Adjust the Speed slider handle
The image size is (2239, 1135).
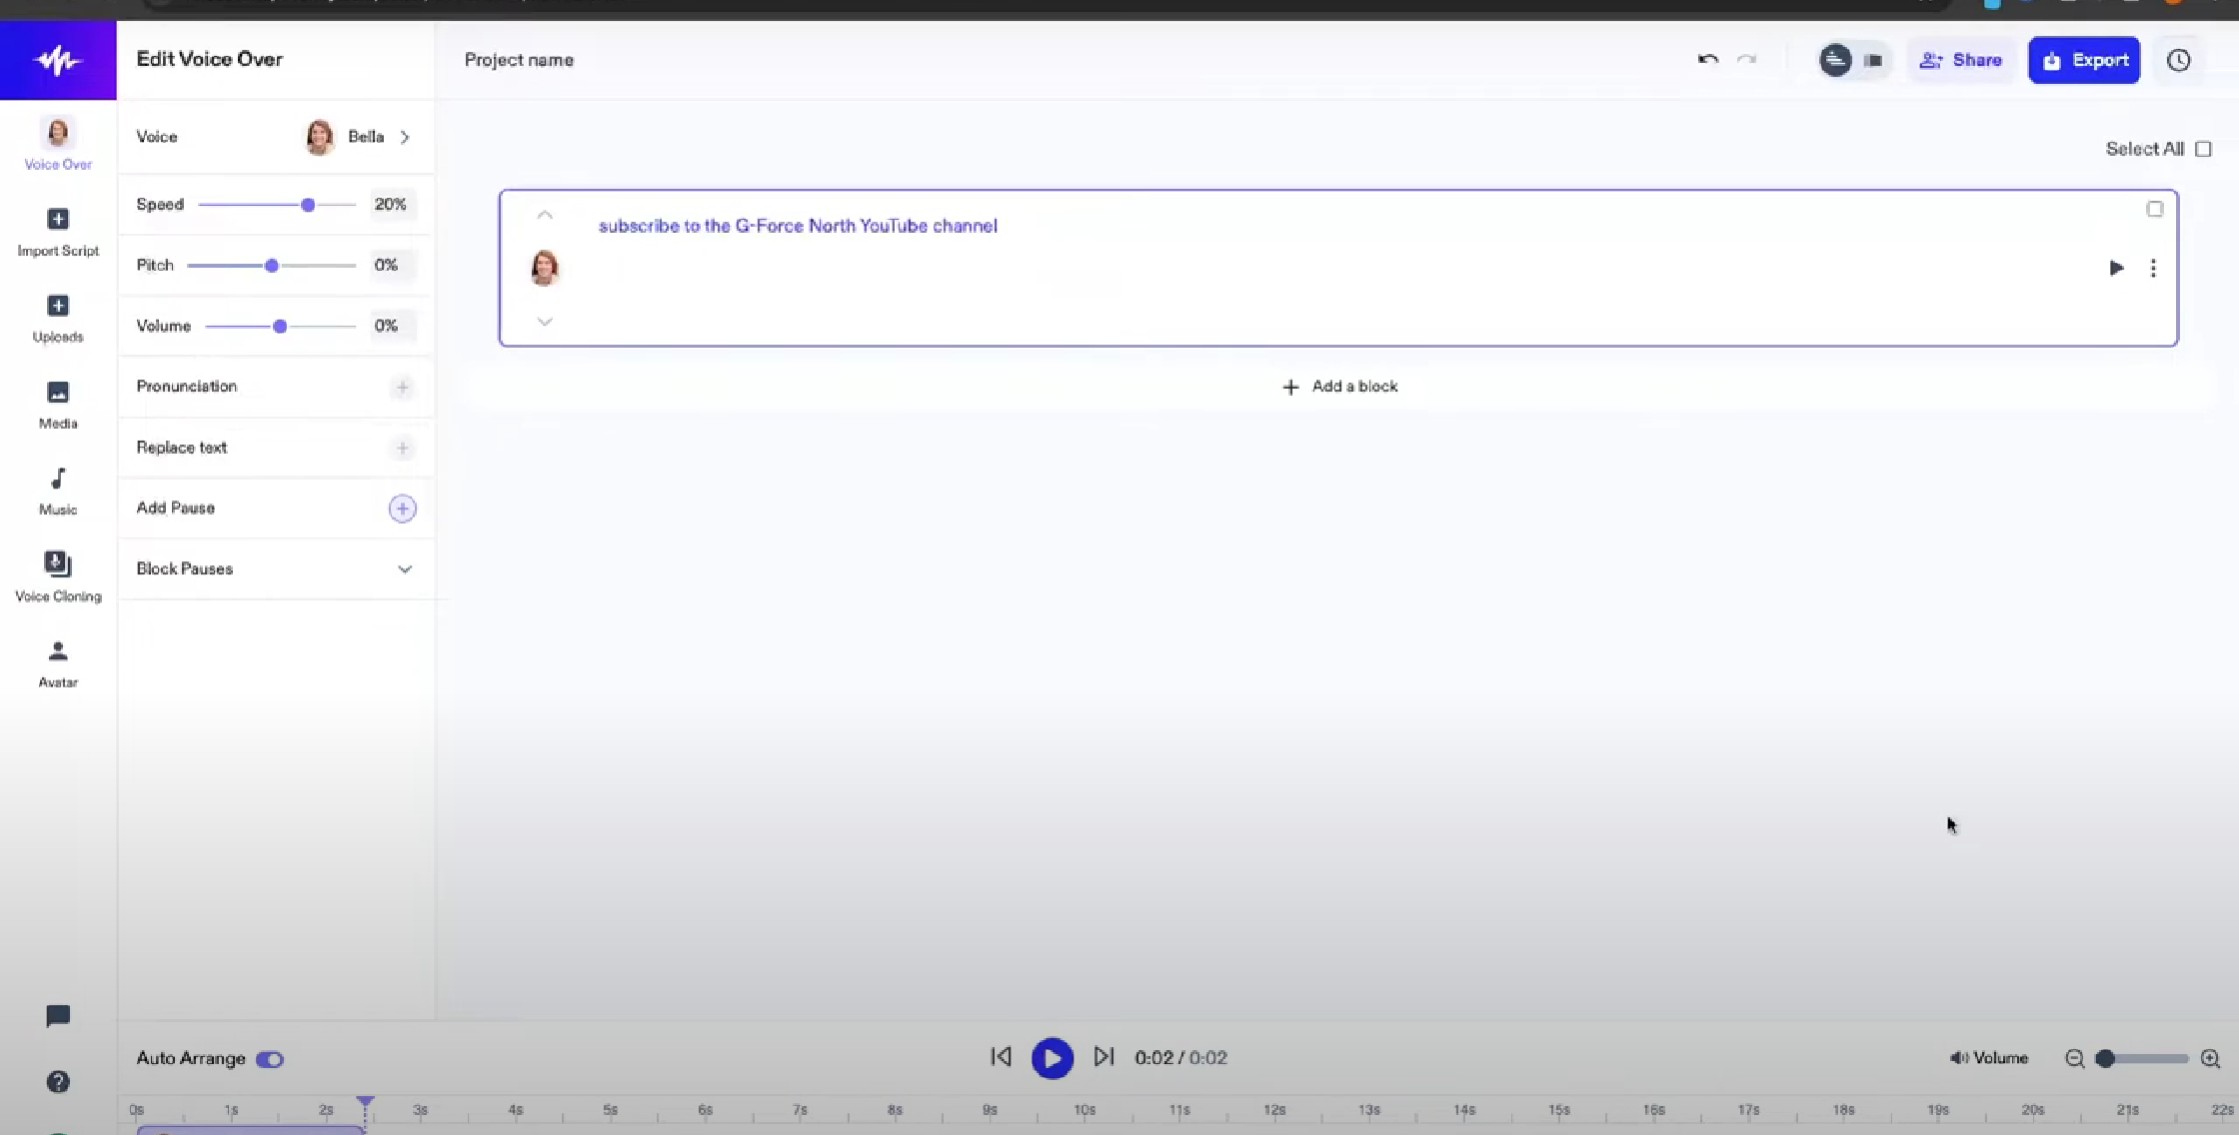click(x=308, y=205)
